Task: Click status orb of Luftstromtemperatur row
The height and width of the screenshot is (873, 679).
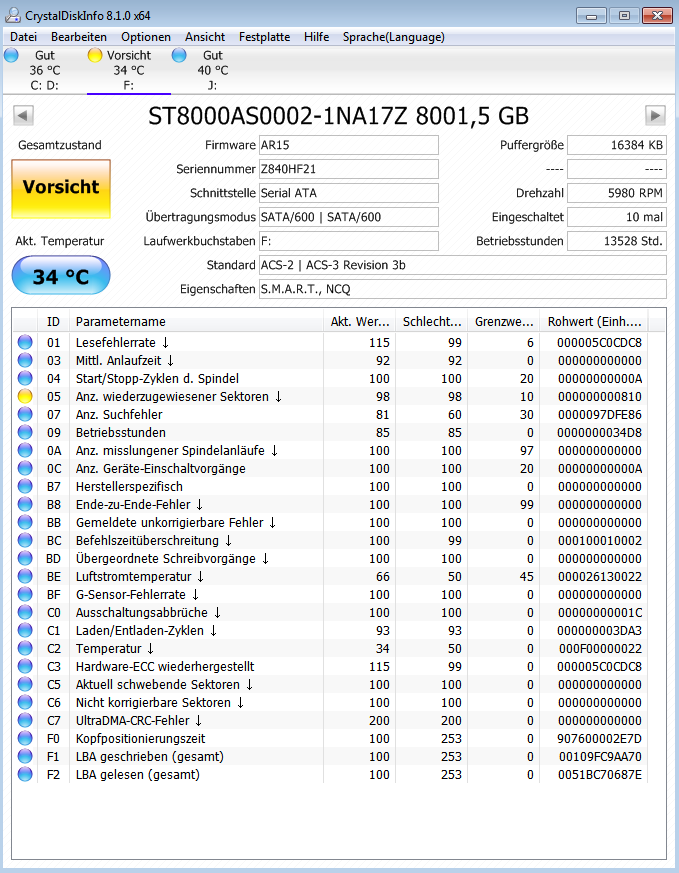Action: [25, 576]
